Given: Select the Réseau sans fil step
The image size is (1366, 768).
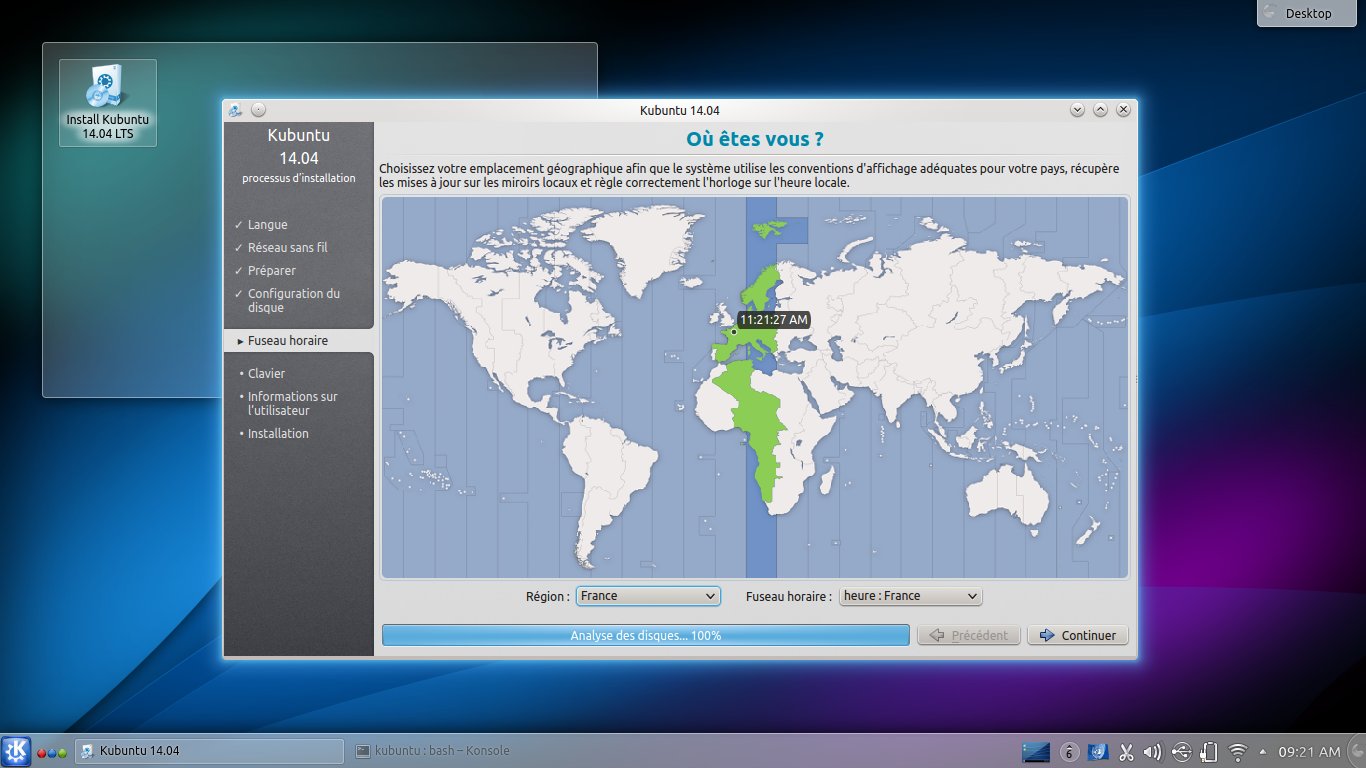Looking at the screenshot, I should 287,248.
